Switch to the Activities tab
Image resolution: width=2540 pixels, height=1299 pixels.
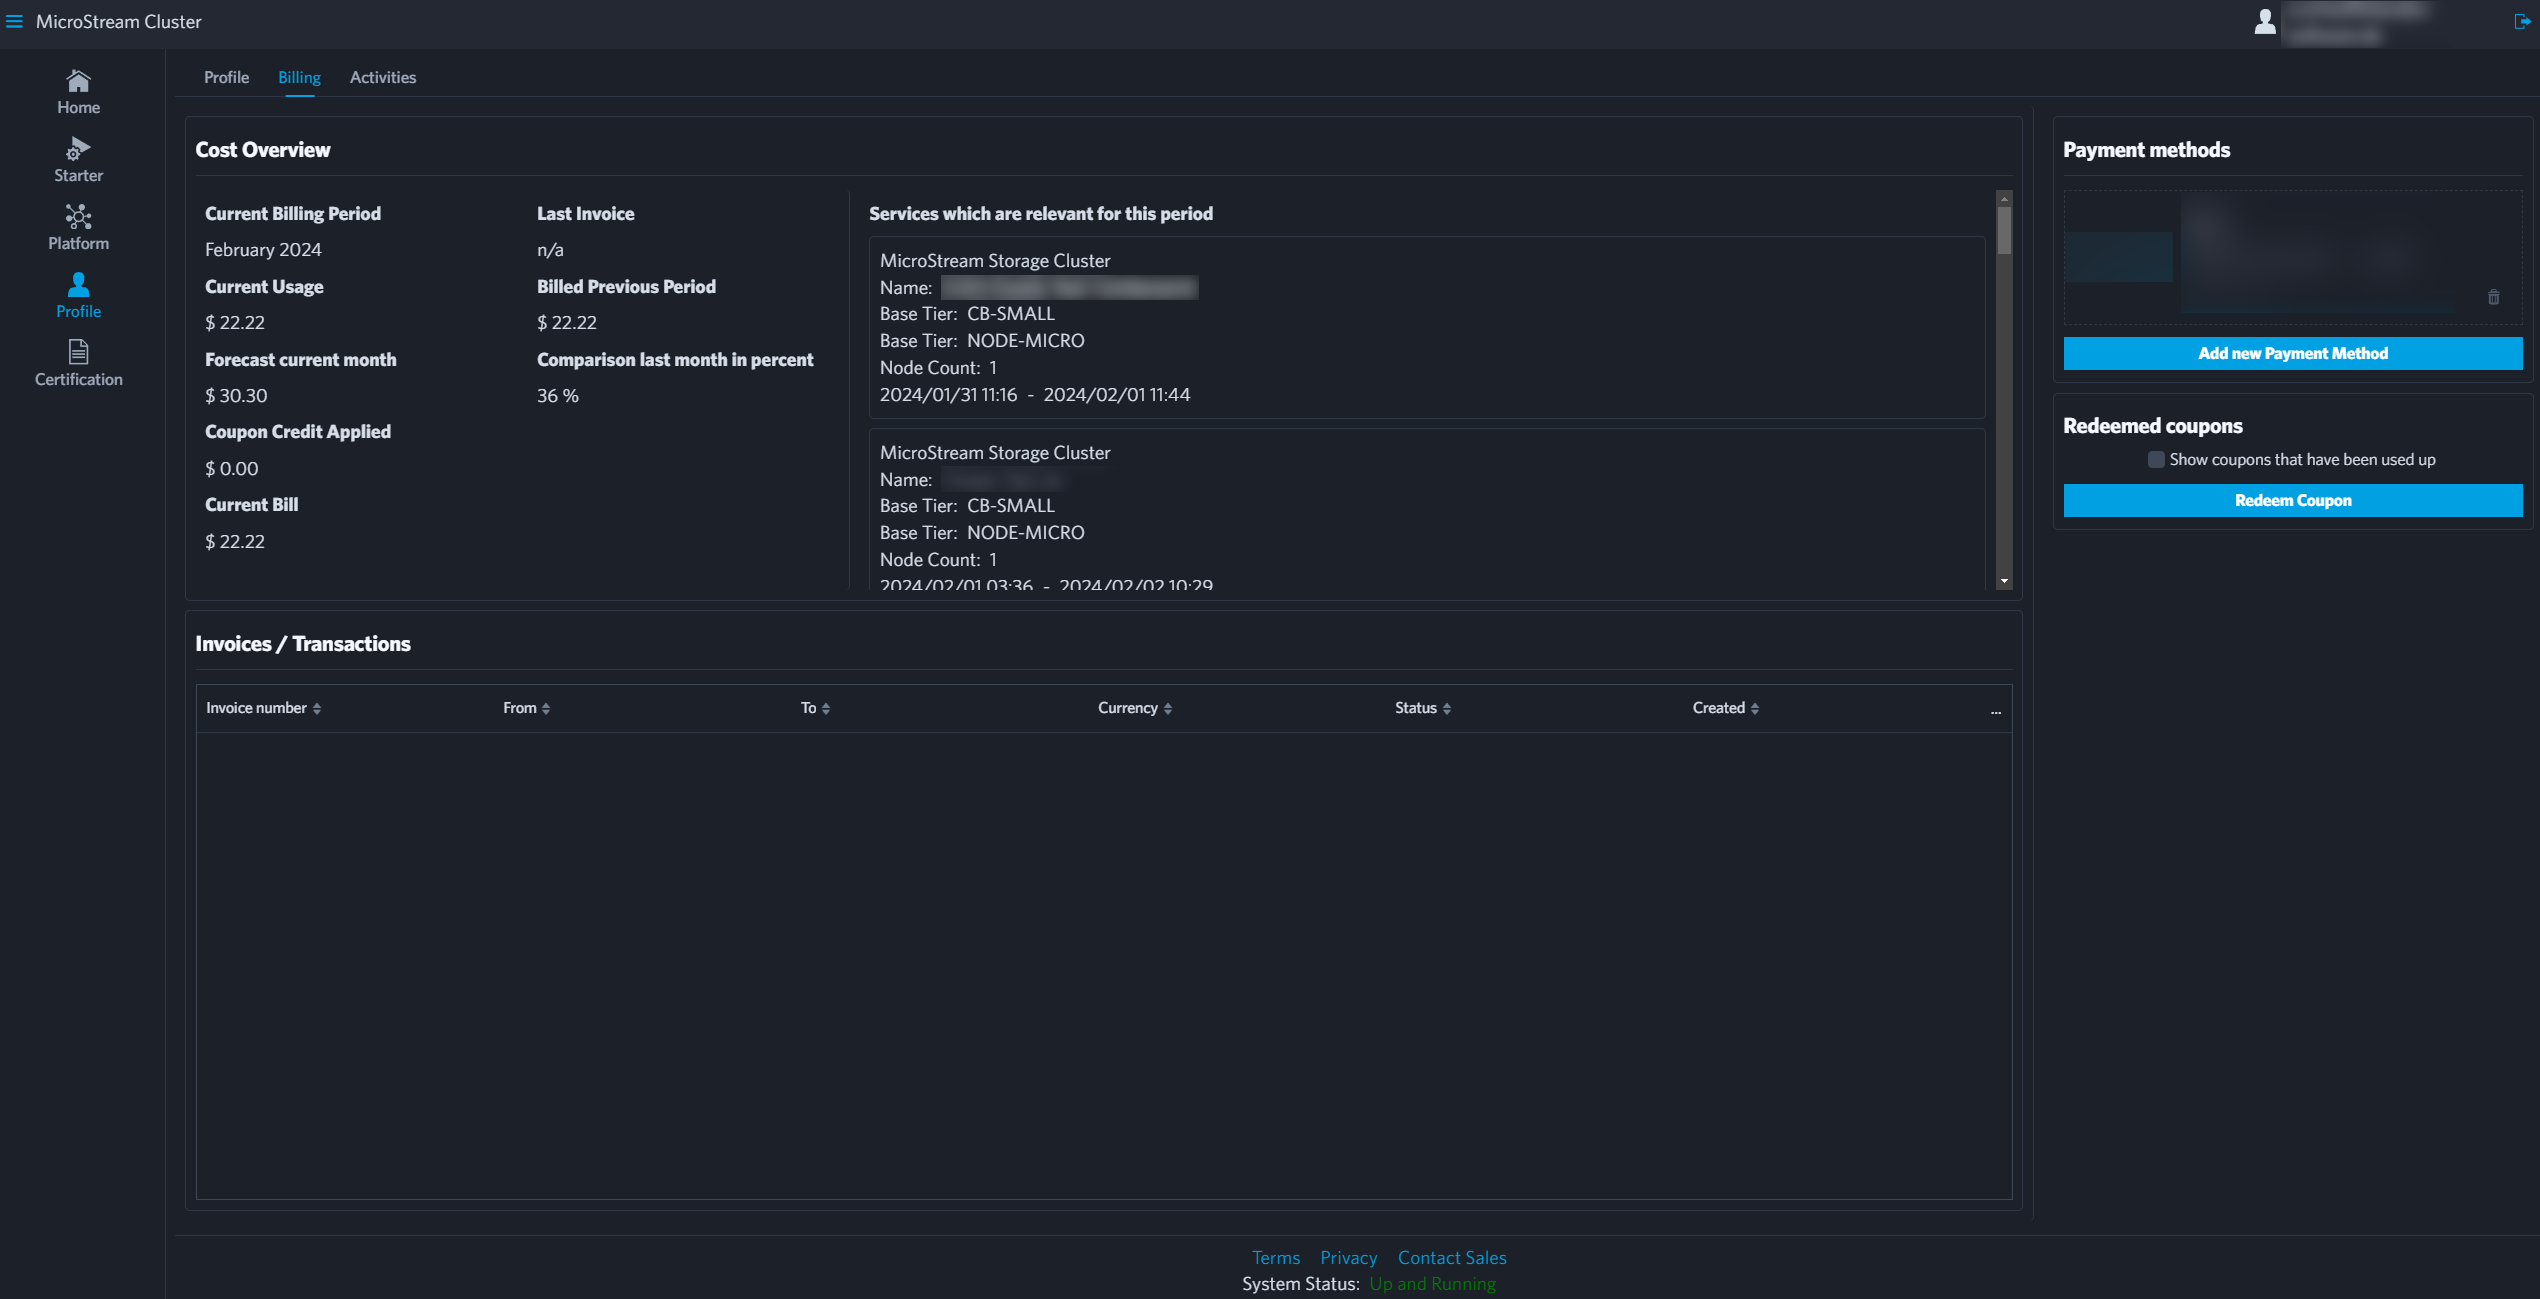pos(383,77)
